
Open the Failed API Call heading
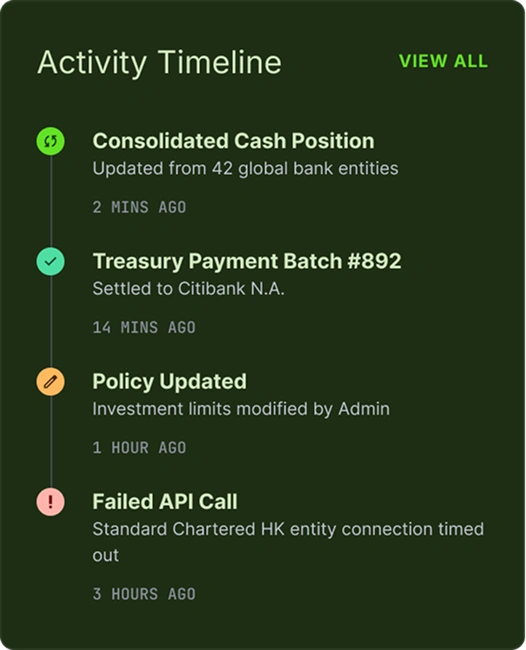click(165, 502)
